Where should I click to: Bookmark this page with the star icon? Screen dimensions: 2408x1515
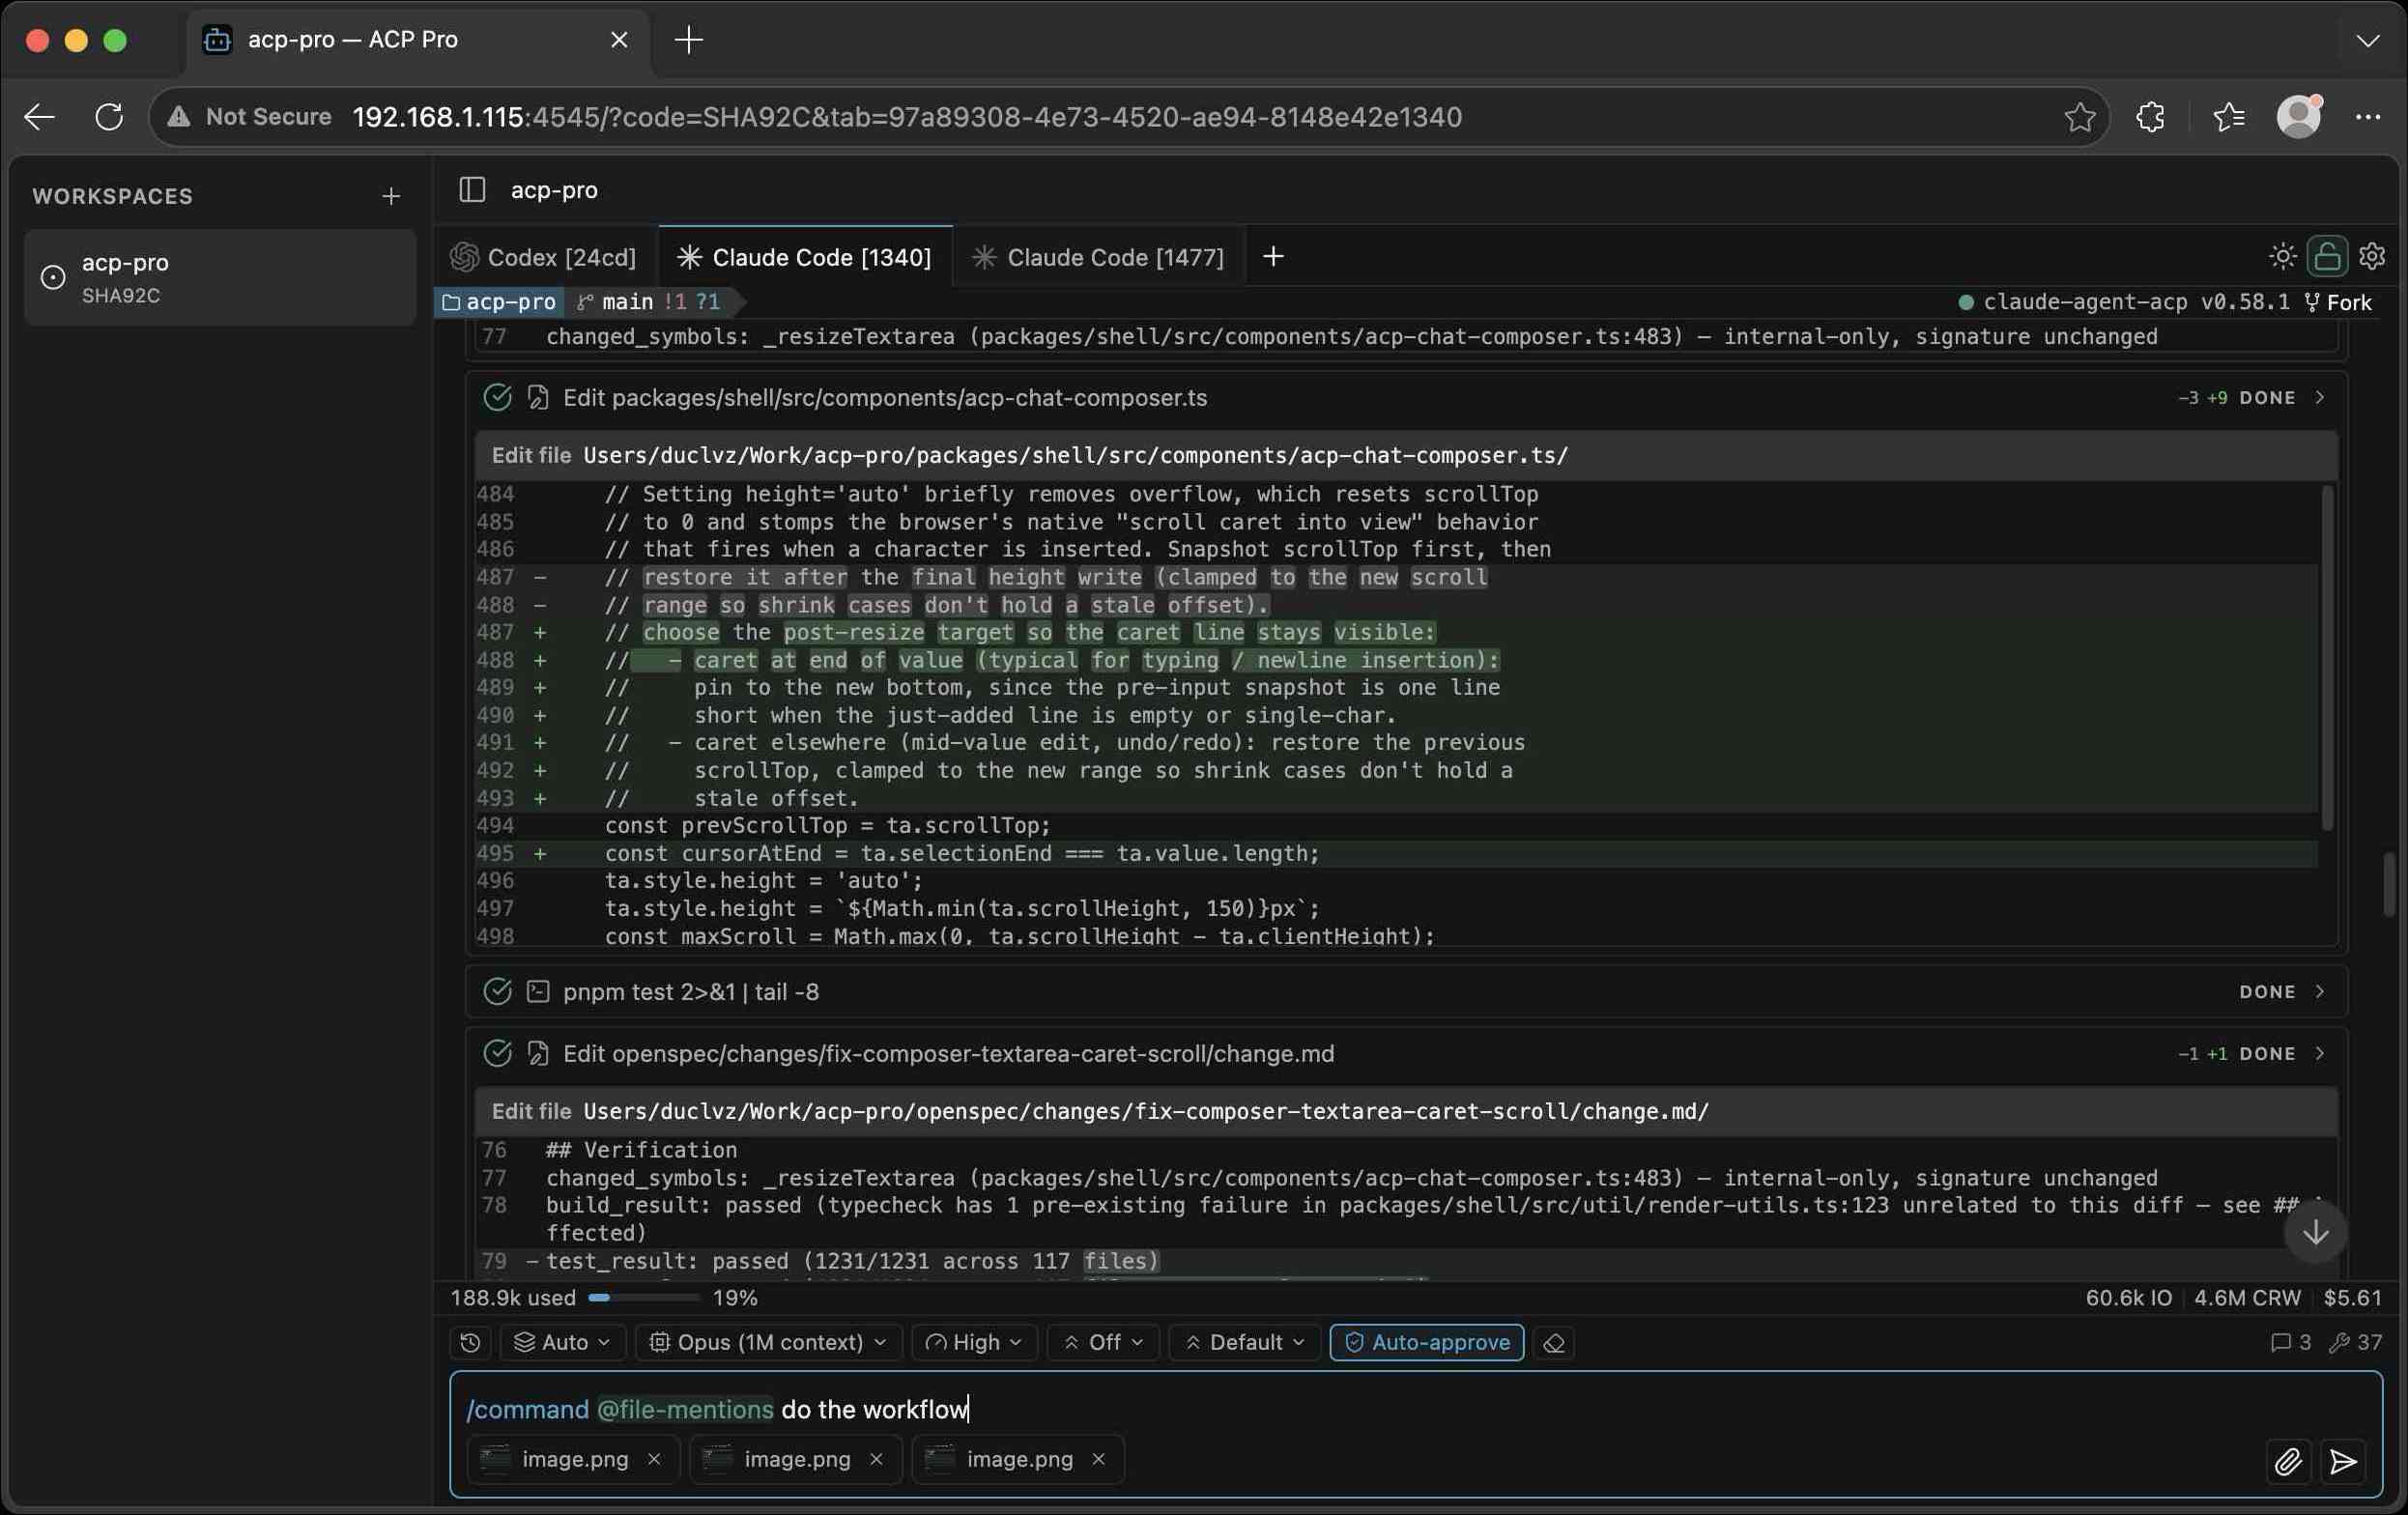tap(2079, 117)
